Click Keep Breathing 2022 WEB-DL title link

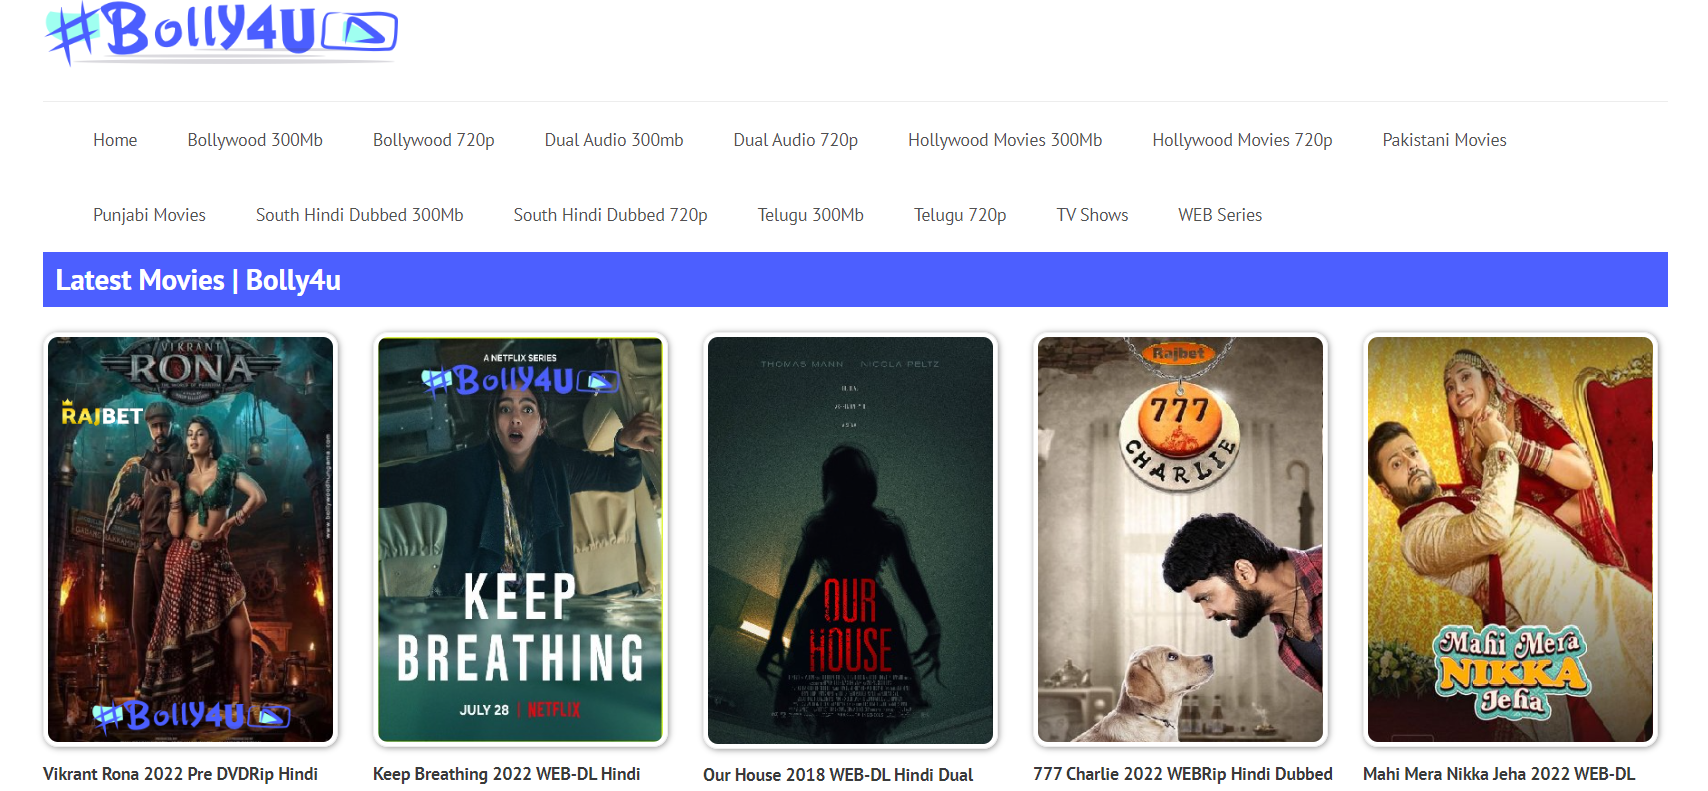(506, 774)
